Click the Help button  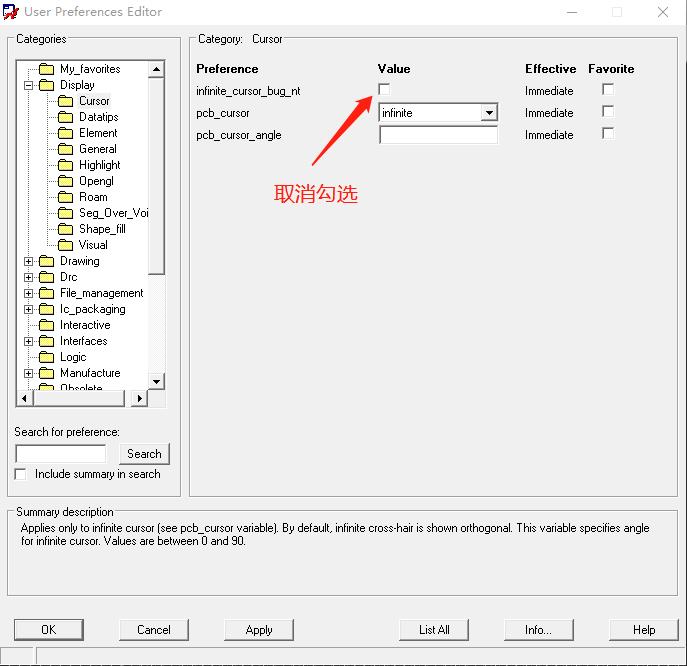(644, 630)
